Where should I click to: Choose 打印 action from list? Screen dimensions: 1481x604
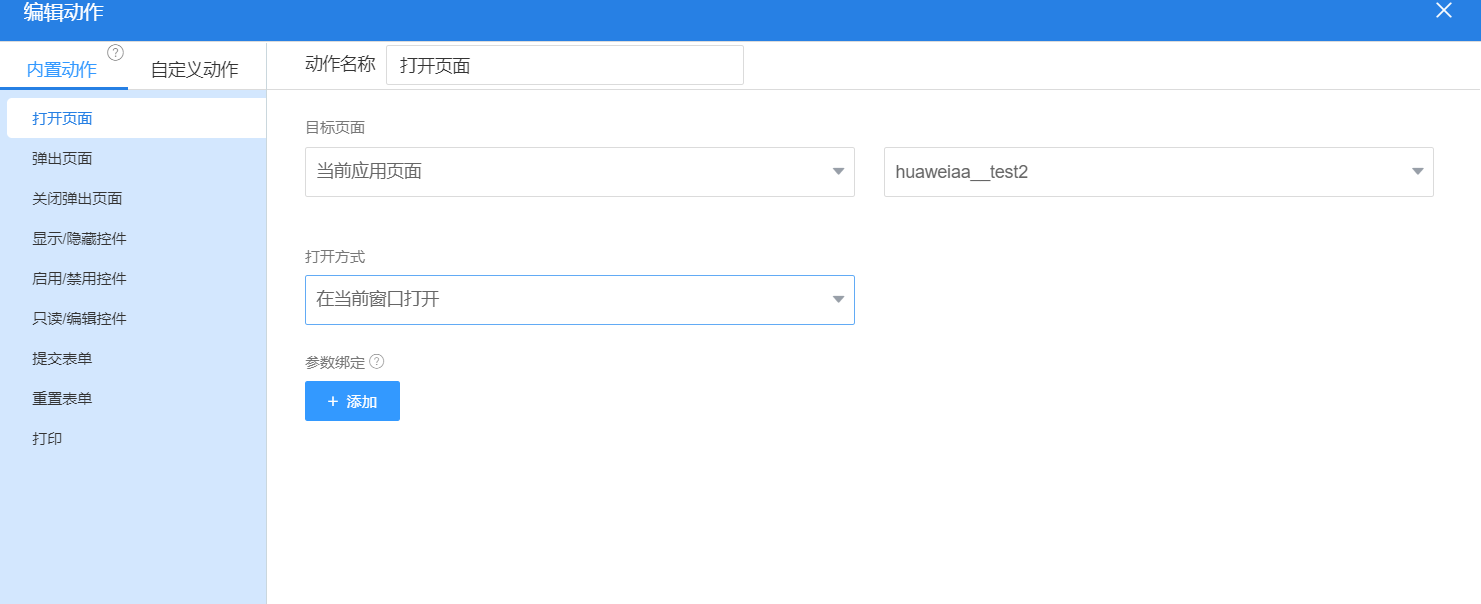pos(47,438)
